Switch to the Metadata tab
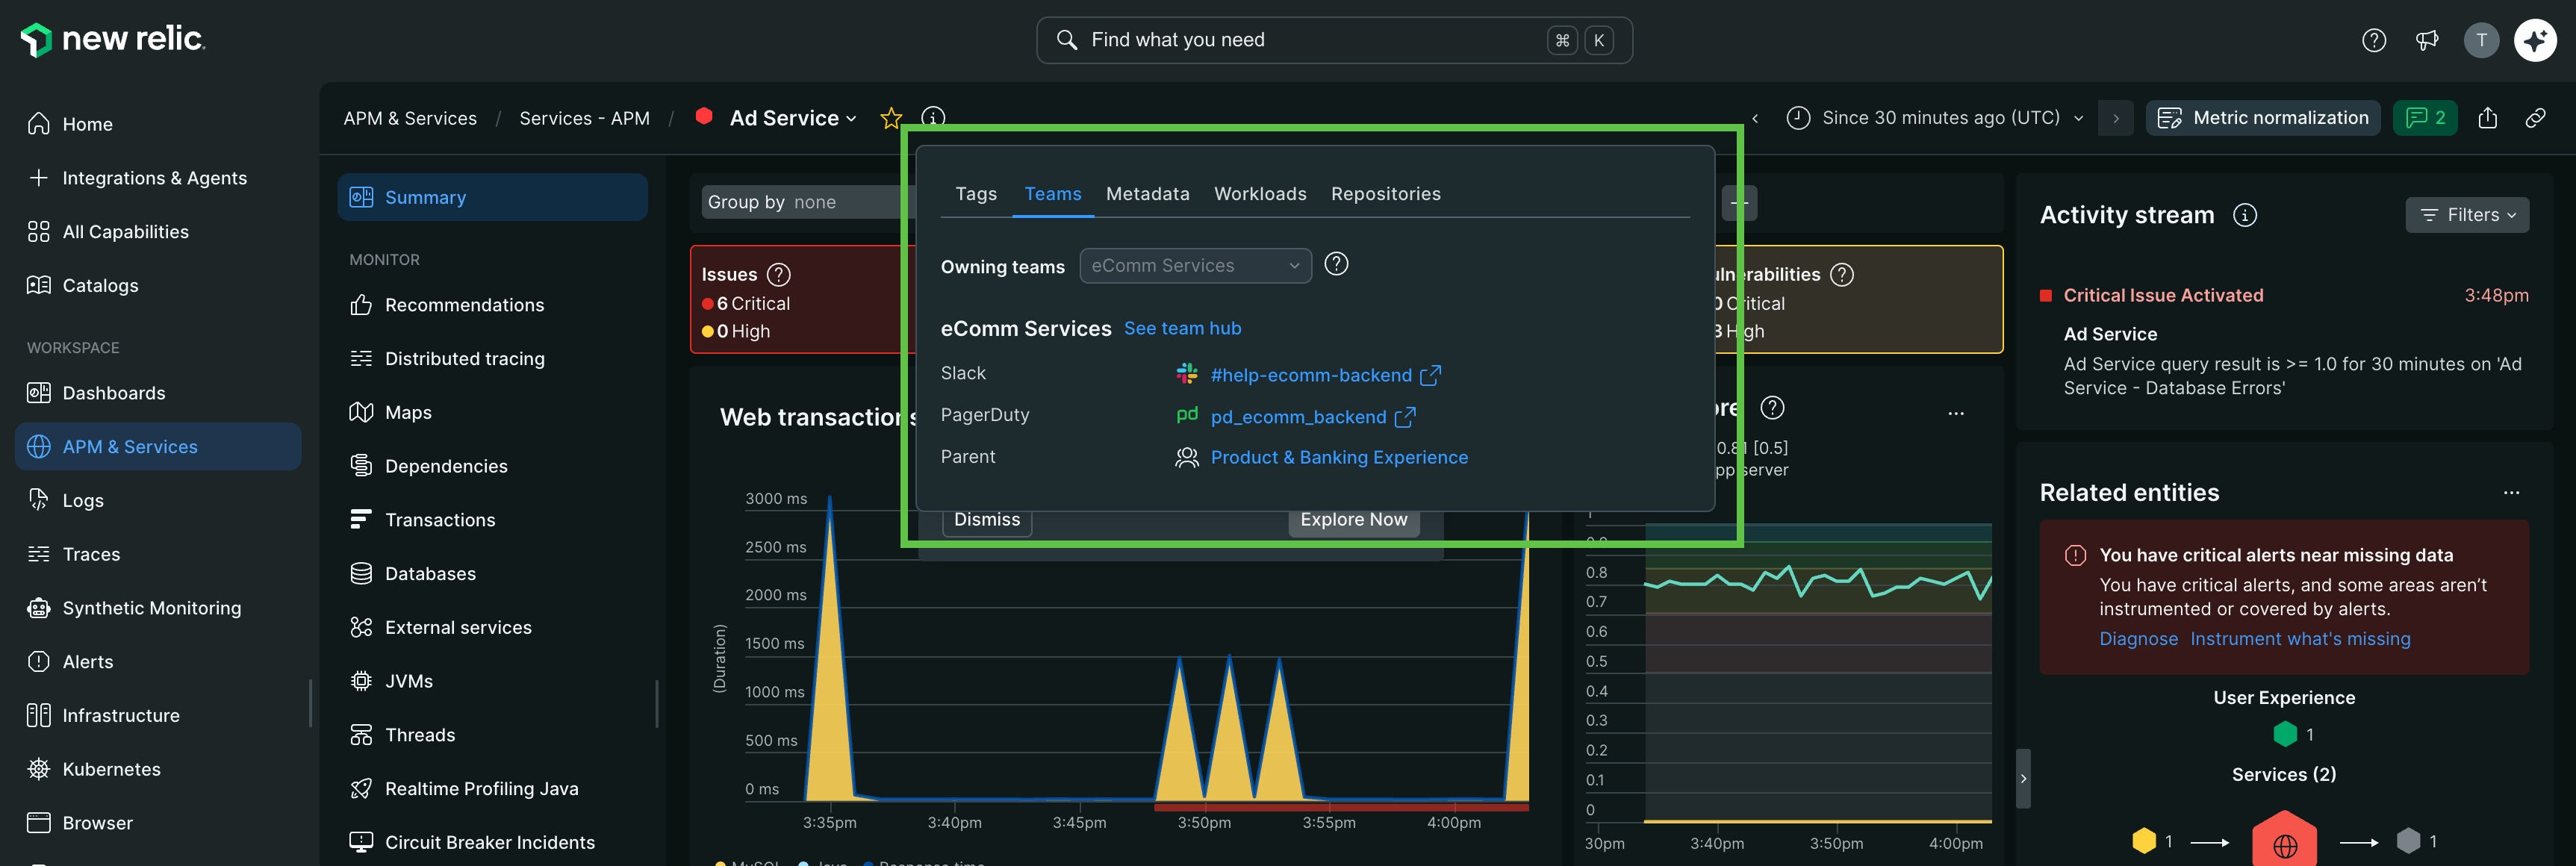 tap(1147, 194)
